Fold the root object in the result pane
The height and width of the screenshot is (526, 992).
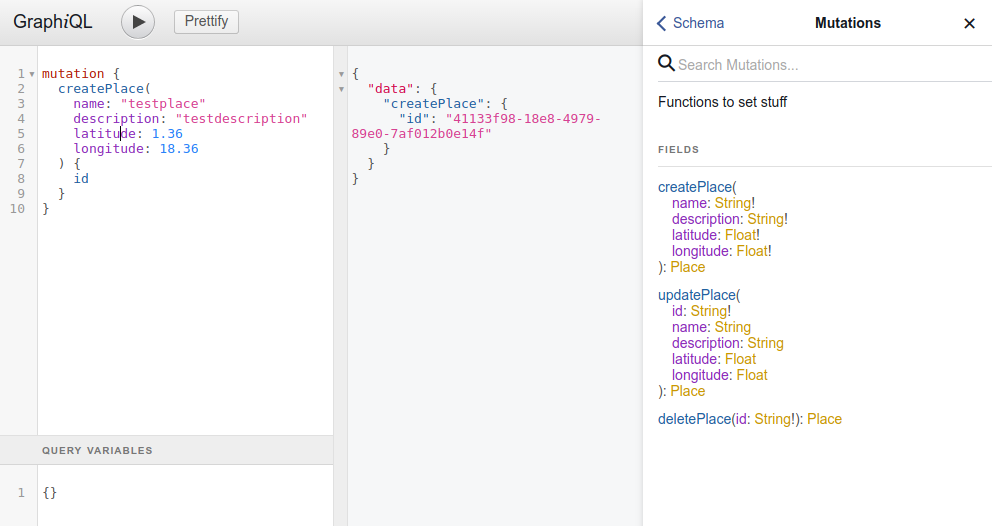click(x=341, y=74)
